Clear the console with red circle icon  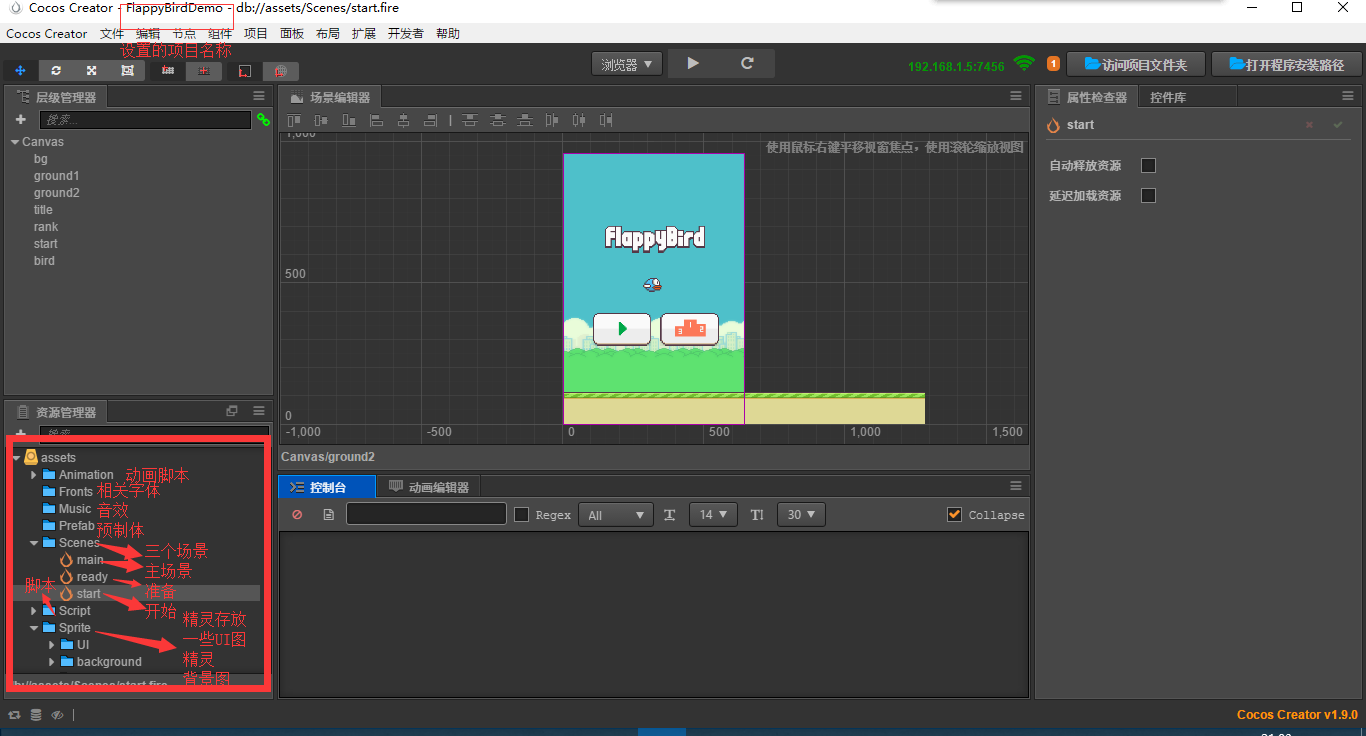point(297,515)
